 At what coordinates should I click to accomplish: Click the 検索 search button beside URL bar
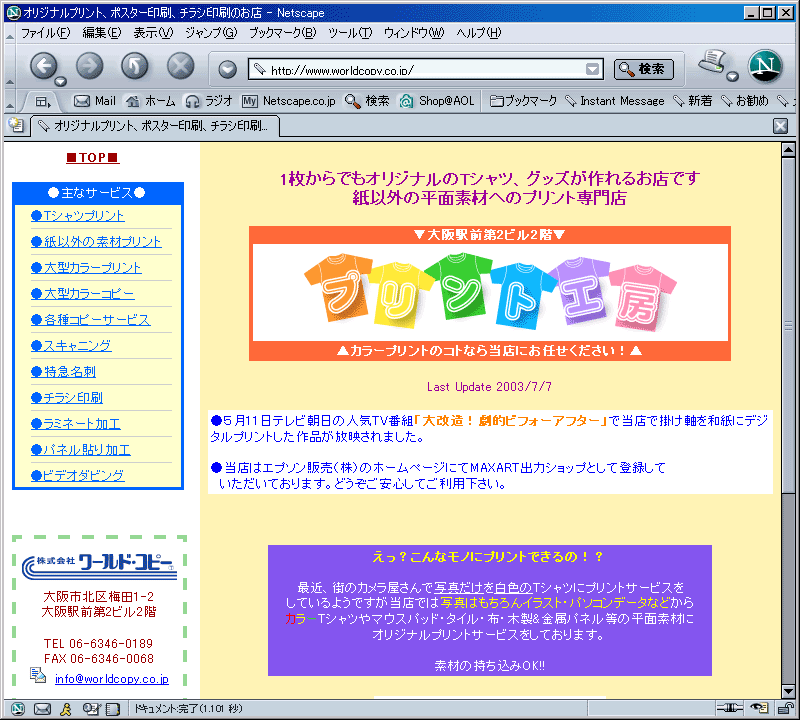643,69
